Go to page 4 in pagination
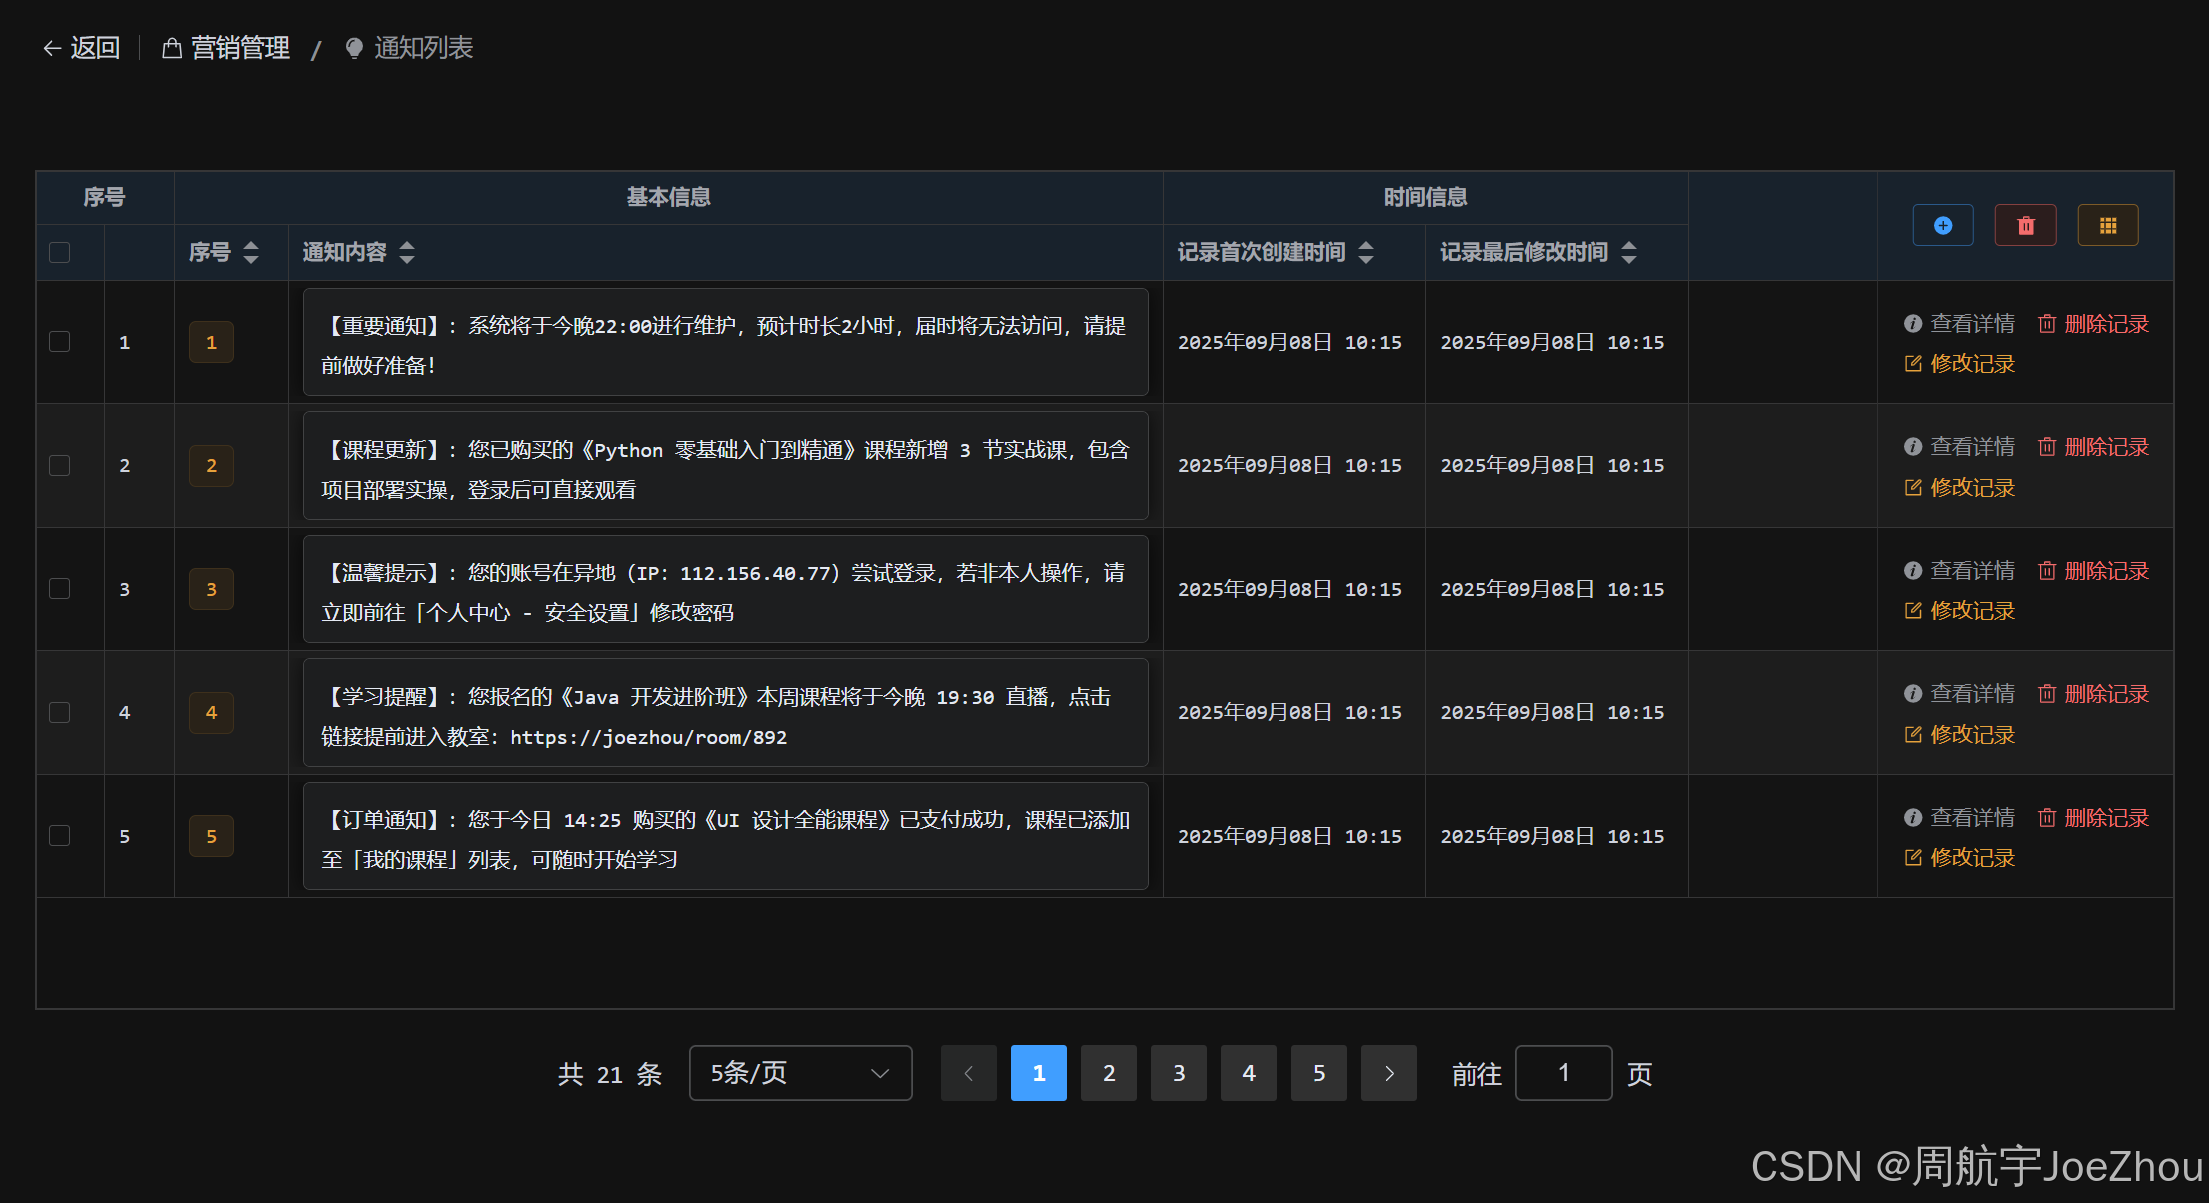This screenshot has width=2209, height=1203. [x=1249, y=1073]
